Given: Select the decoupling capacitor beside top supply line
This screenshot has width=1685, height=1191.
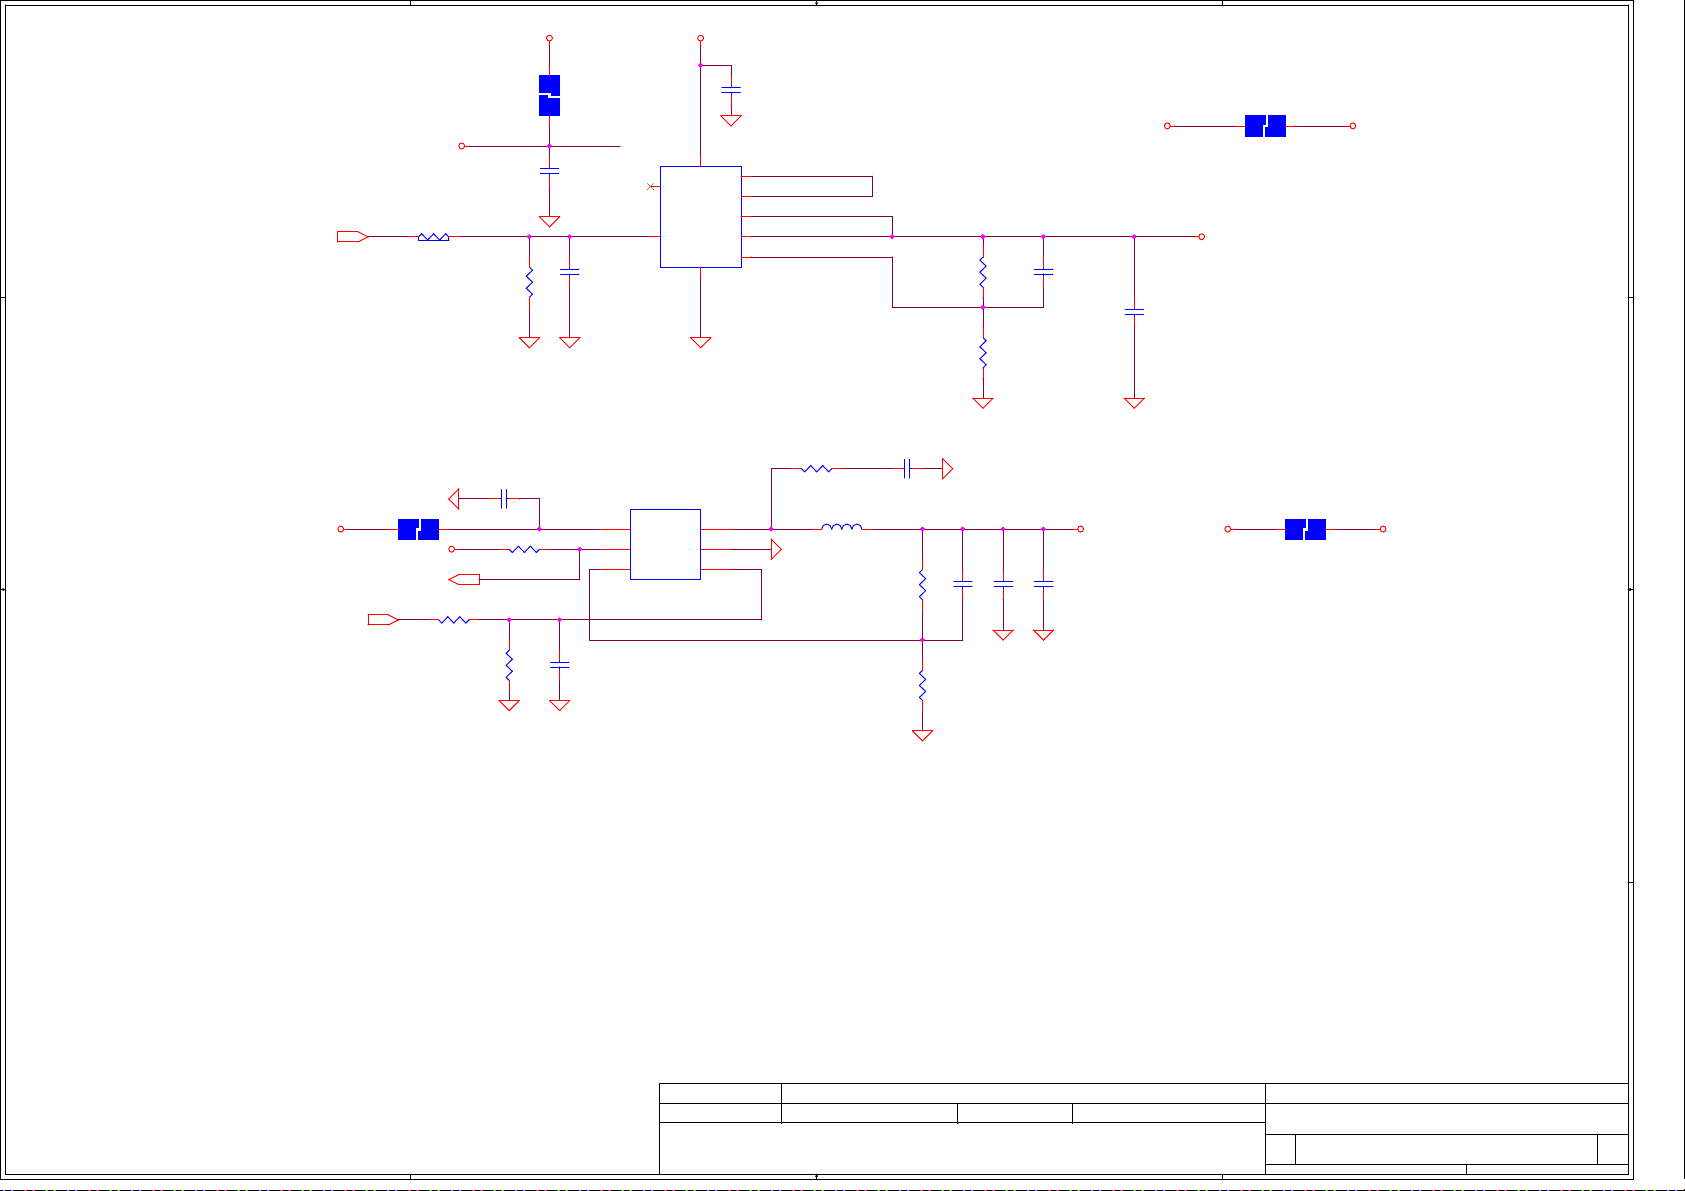Looking at the screenshot, I should pos(731,91).
